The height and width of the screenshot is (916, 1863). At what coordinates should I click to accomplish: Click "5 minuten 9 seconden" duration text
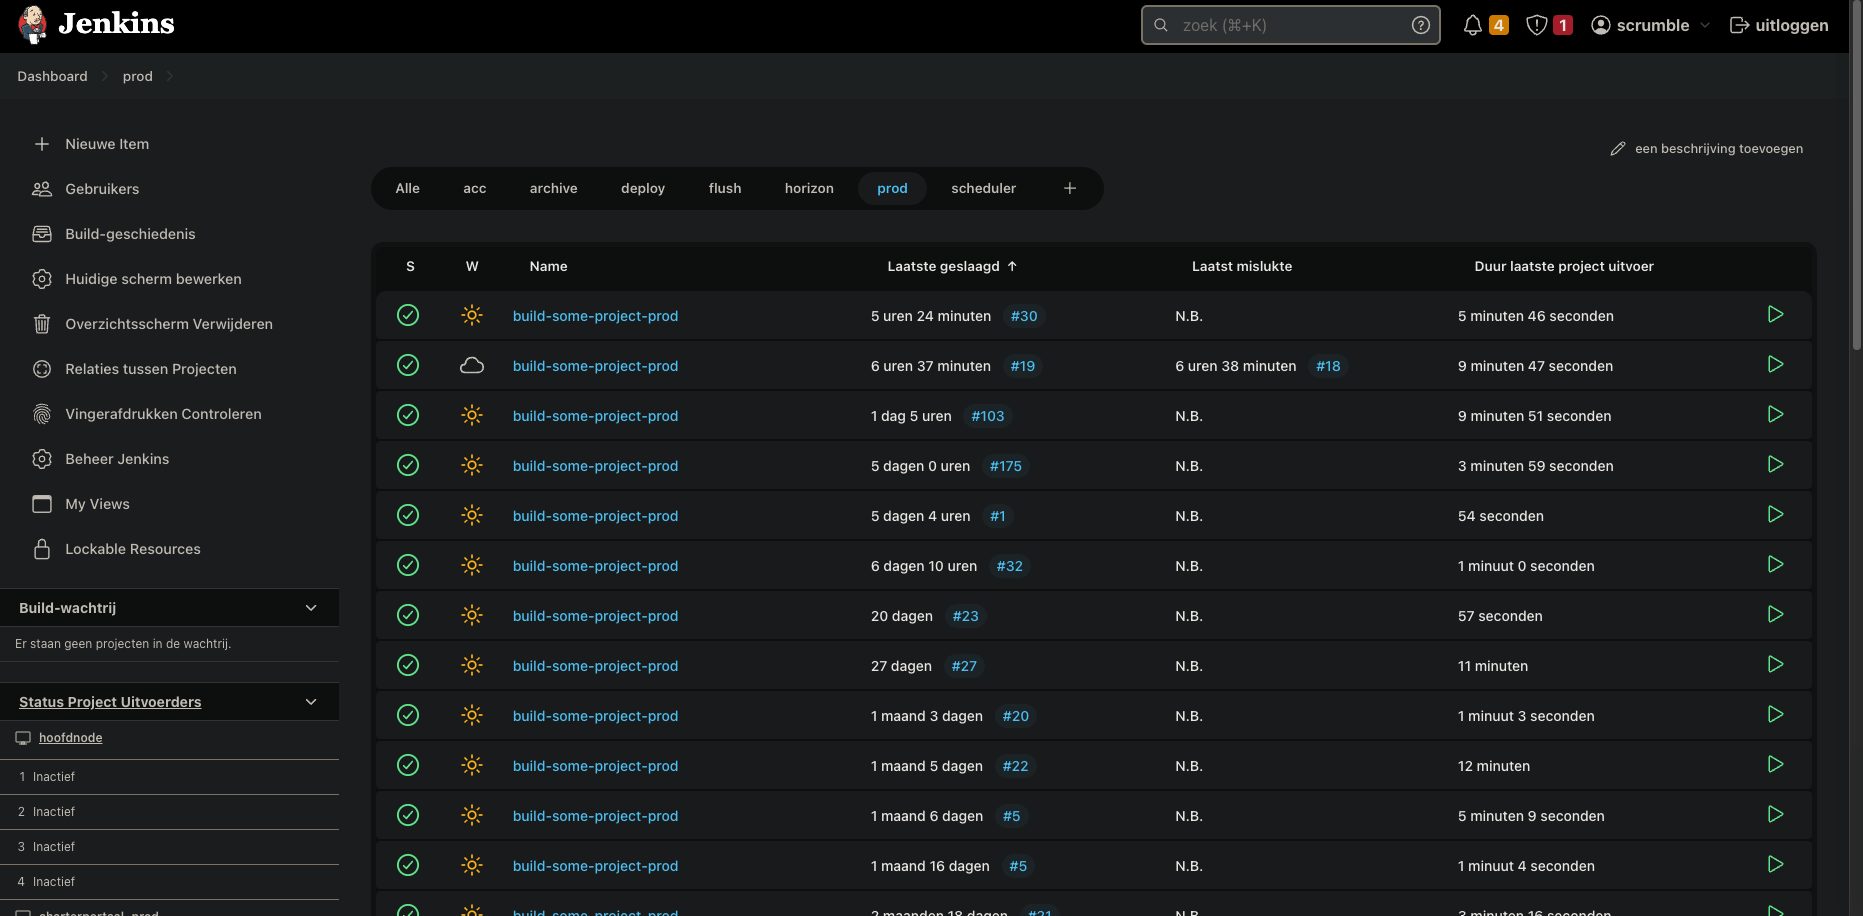pyautogui.click(x=1531, y=816)
